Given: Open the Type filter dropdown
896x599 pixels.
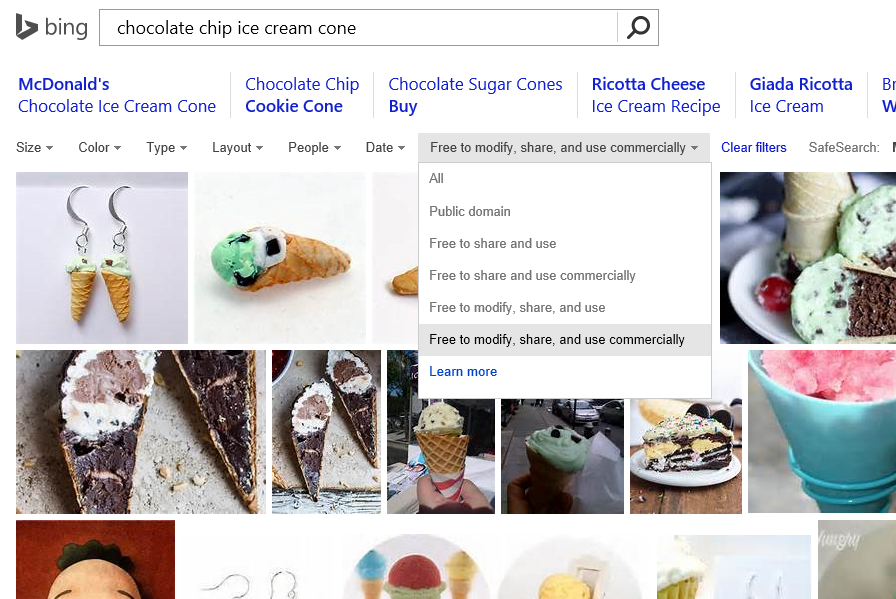Looking at the screenshot, I should [167, 147].
